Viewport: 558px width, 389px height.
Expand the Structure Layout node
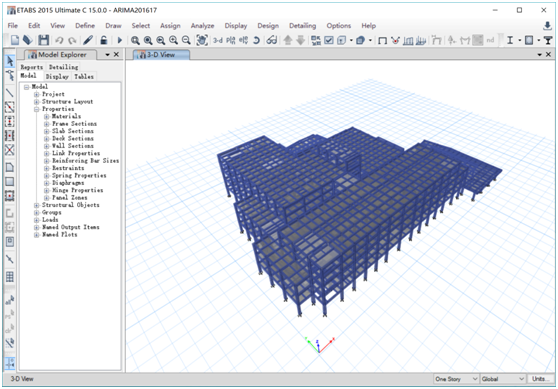pyautogui.click(x=36, y=102)
